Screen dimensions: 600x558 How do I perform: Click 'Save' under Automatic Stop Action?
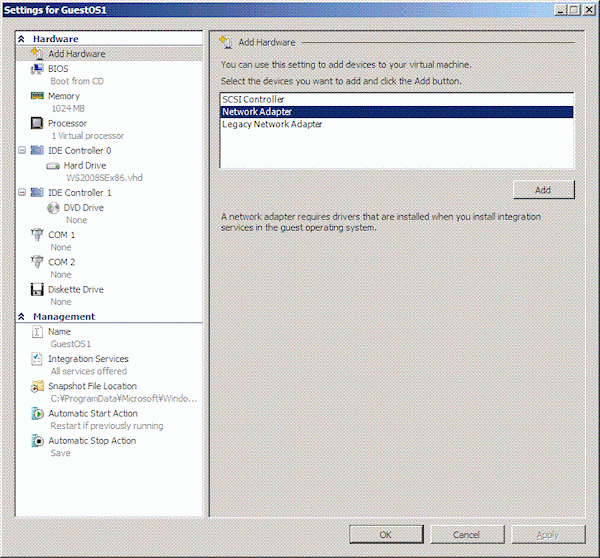[x=60, y=453]
